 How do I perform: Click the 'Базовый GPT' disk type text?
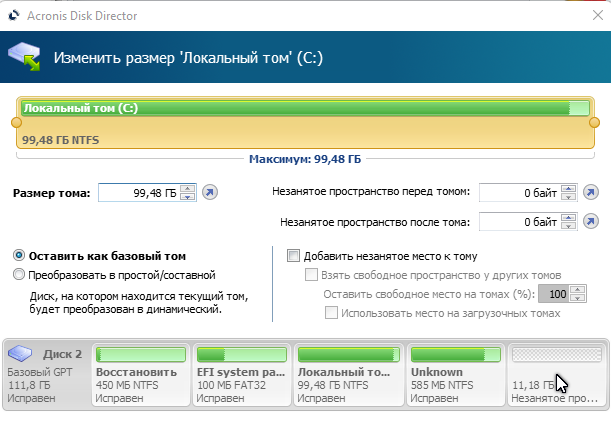pyautogui.click(x=40, y=372)
